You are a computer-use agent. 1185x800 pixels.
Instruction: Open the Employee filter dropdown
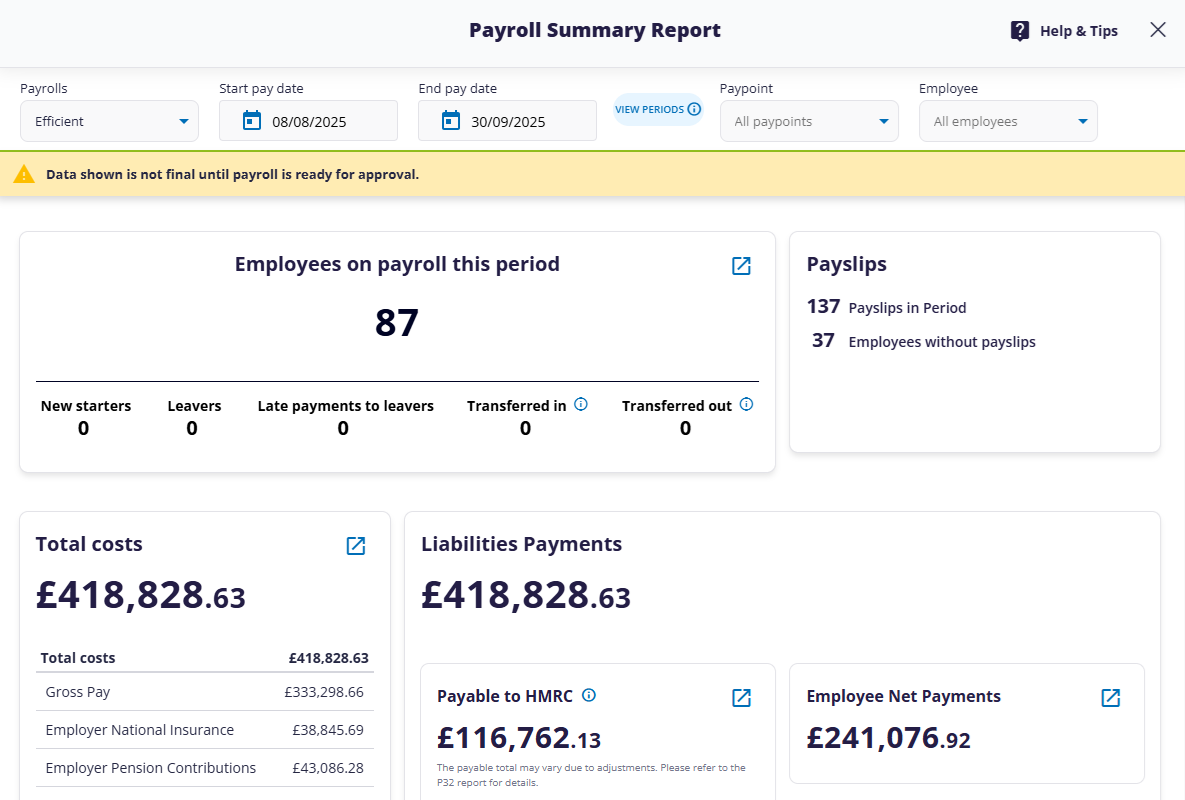(1008, 121)
